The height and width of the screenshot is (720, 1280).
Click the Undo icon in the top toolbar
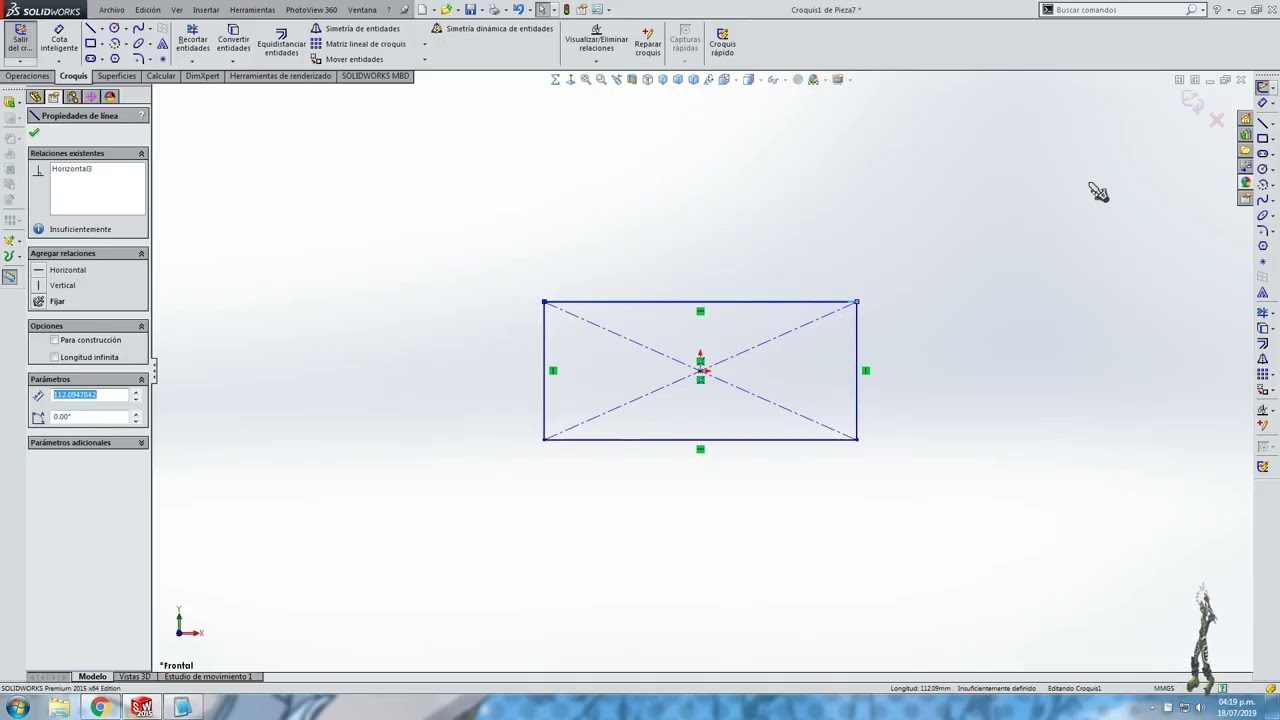click(x=518, y=10)
